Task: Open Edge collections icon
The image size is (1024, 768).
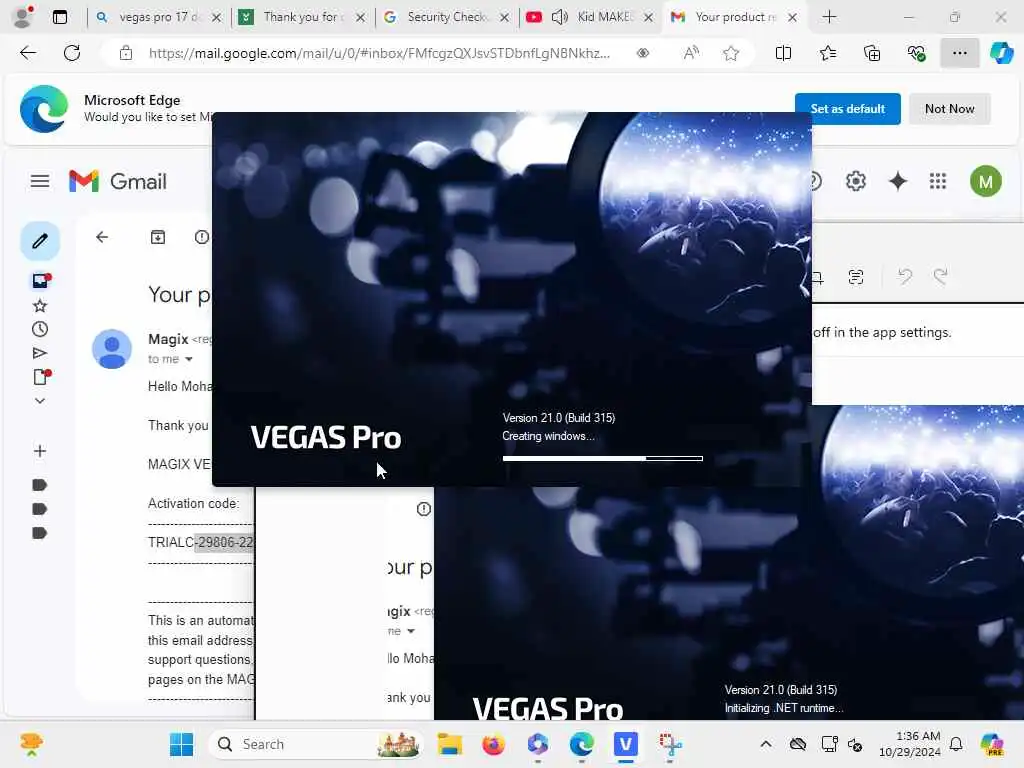Action: 872,53
